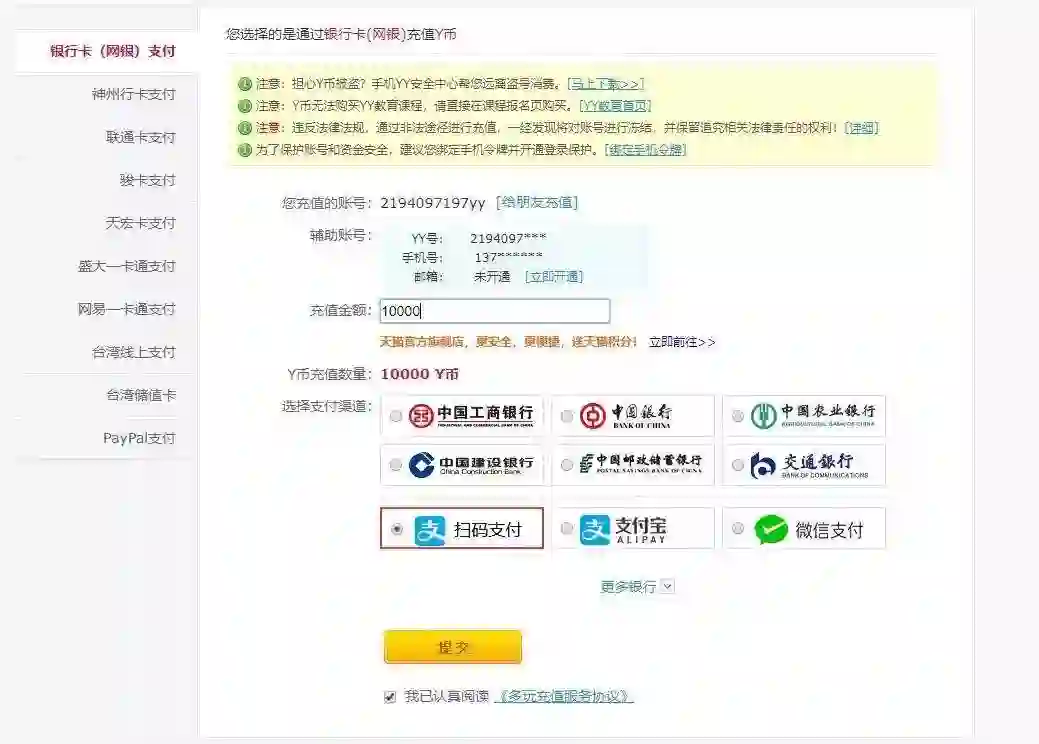Switch to 盛大一卡通支付 tab
The width and height of the screenshot is (1039, 744).
pyautogui.click(x=127, y=266)
